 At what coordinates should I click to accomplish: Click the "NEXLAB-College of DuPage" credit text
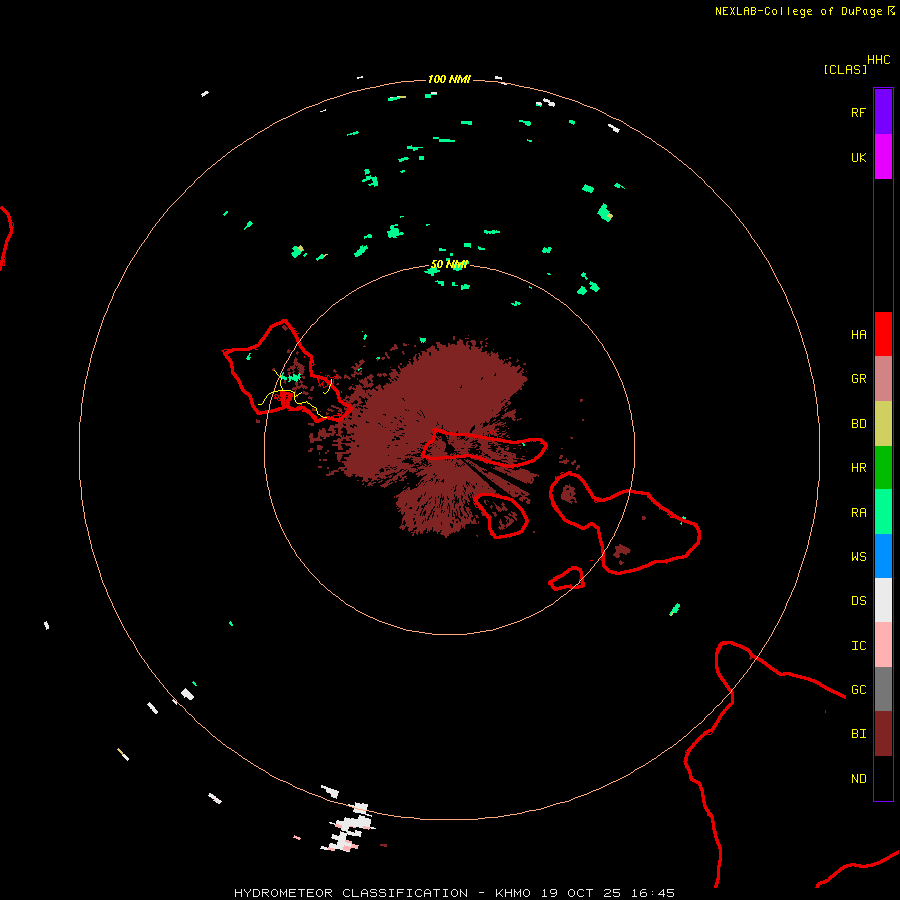798,11
